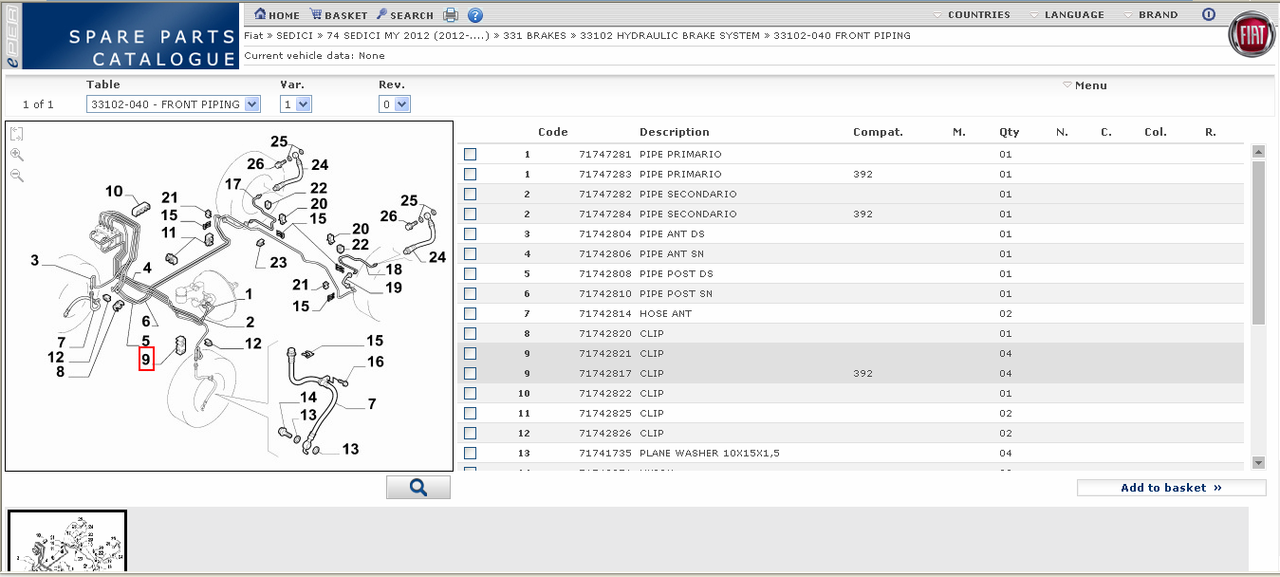Screen dimensions: 1280x577
Task: Click callout 23 in the diagram
Action: click(x=278, y=263)
